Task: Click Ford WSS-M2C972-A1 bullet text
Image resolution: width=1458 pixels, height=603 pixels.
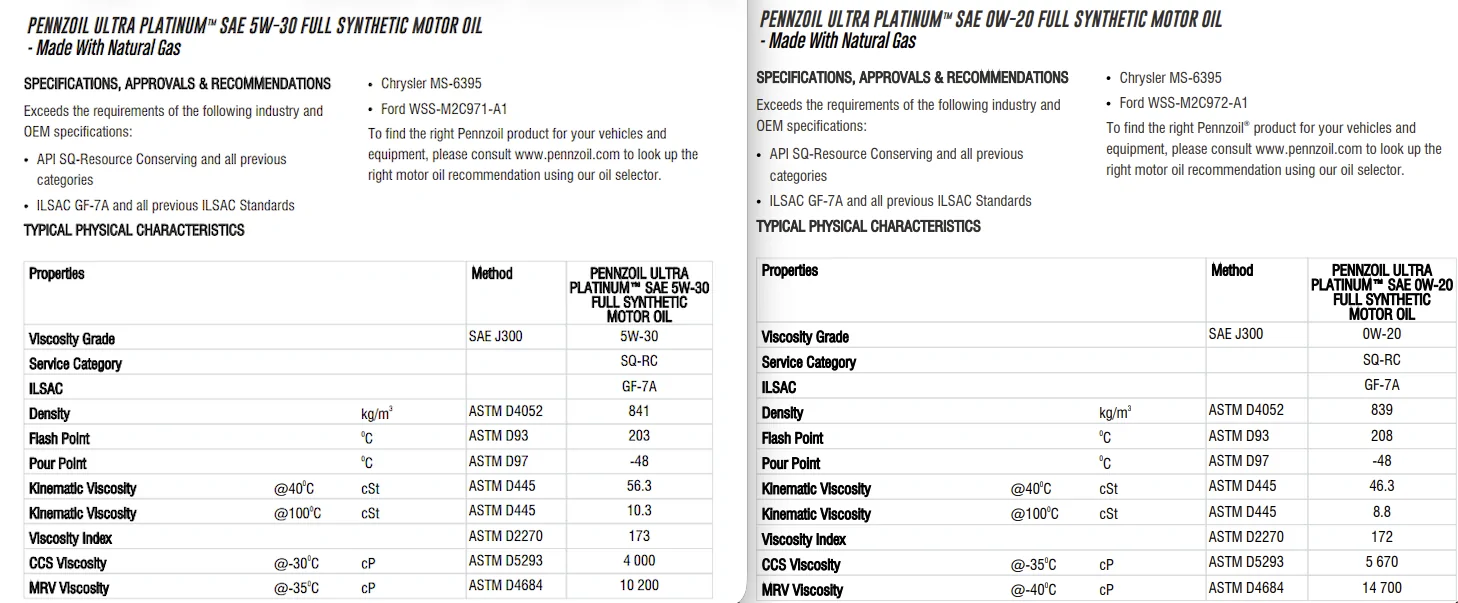Action: [1183, 103]
